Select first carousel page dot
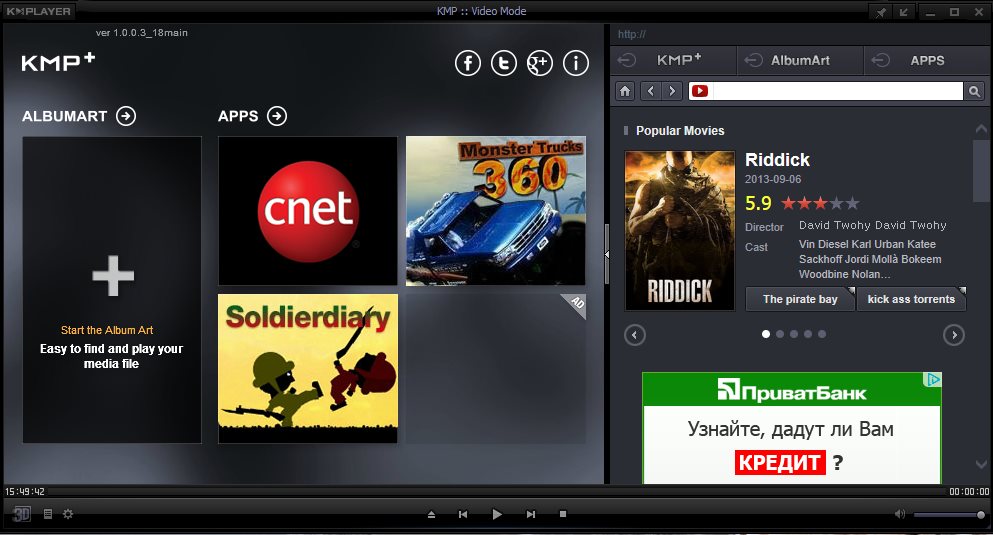993x535 pixels. 766,334
